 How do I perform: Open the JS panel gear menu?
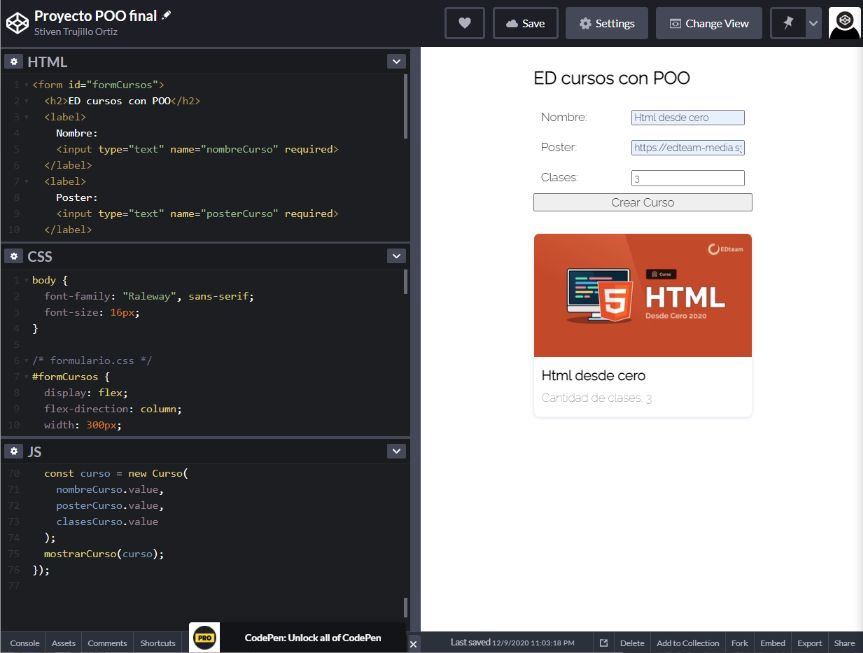click(x=12, y=450)
